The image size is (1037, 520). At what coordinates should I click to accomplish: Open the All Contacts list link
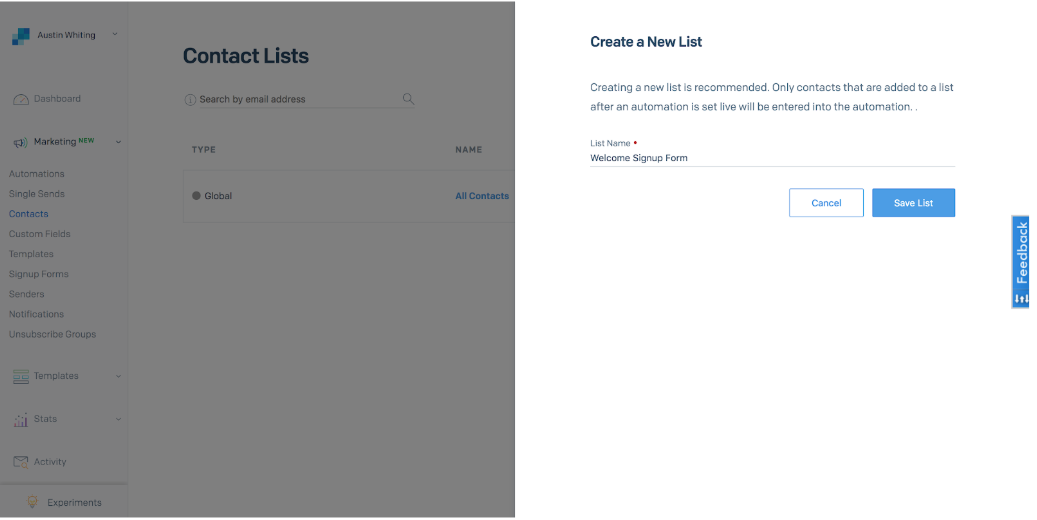click(482, 196)
